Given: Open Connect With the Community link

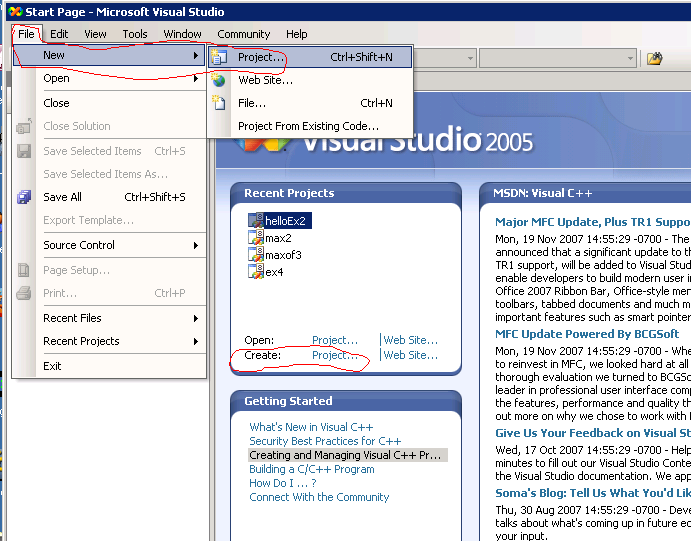Looking at the screenshot, I should coord(319,497).
